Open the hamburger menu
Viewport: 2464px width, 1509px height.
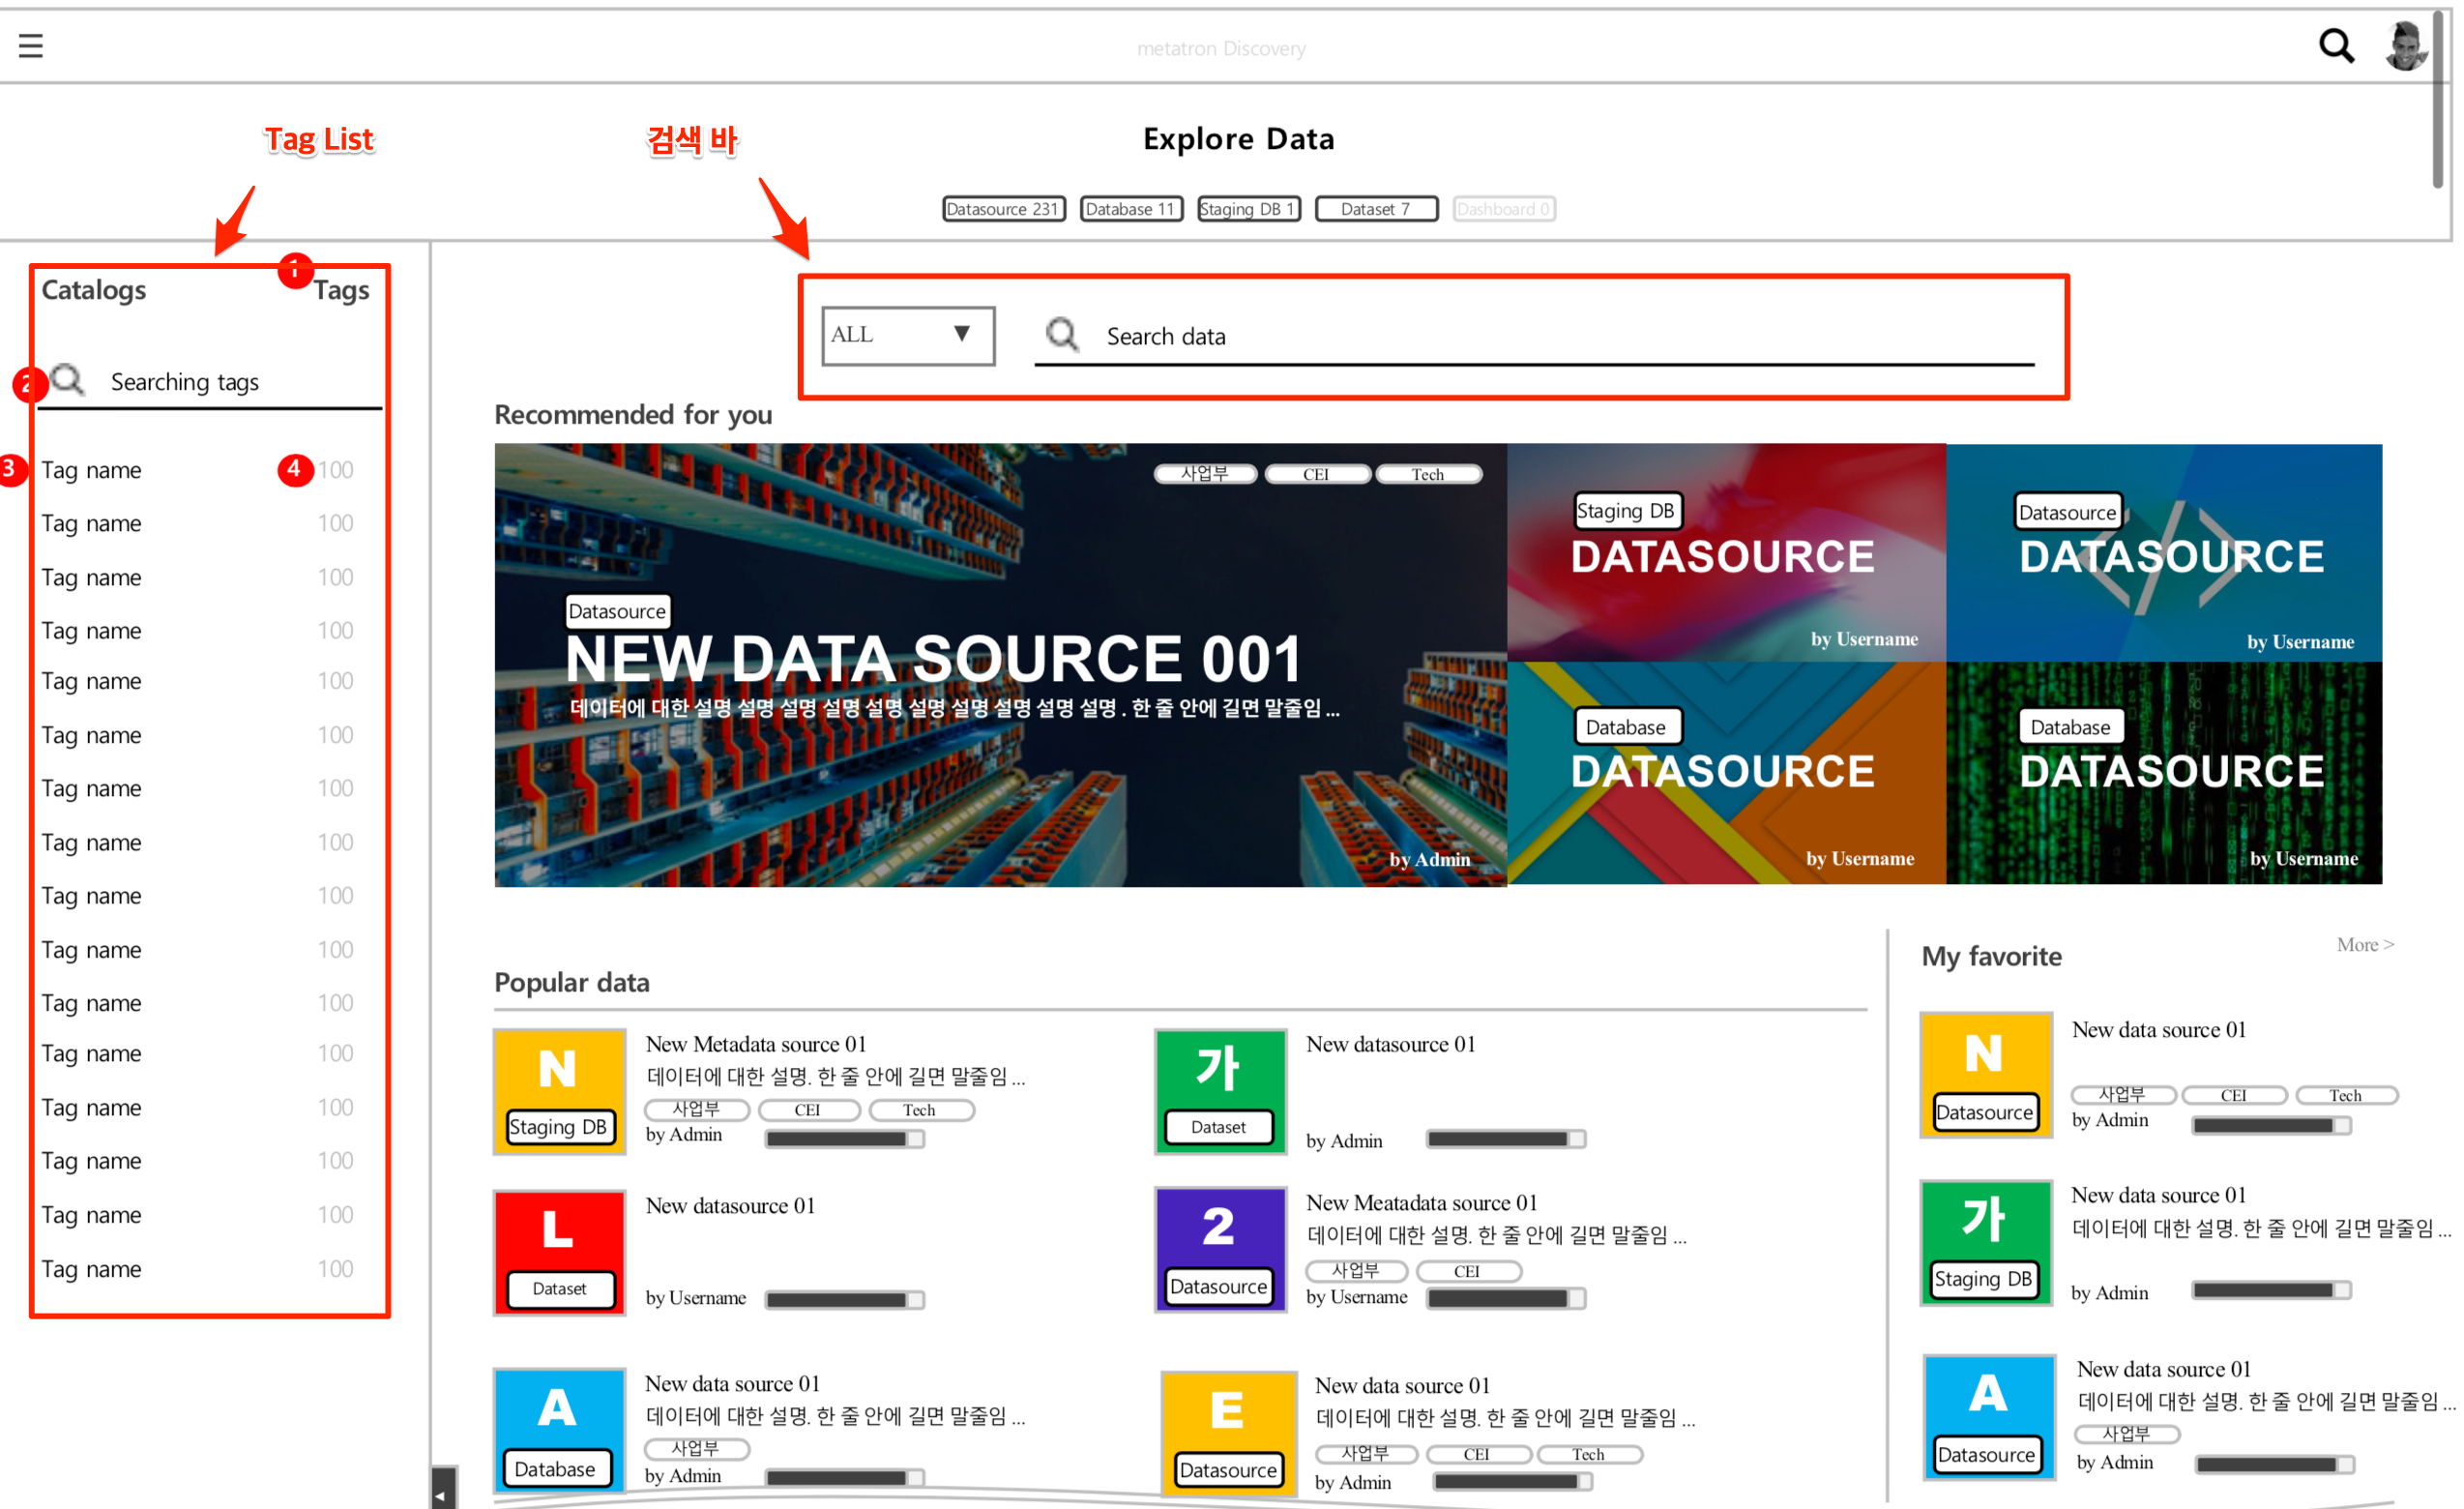pyautogui.click(x=30, y=46)
